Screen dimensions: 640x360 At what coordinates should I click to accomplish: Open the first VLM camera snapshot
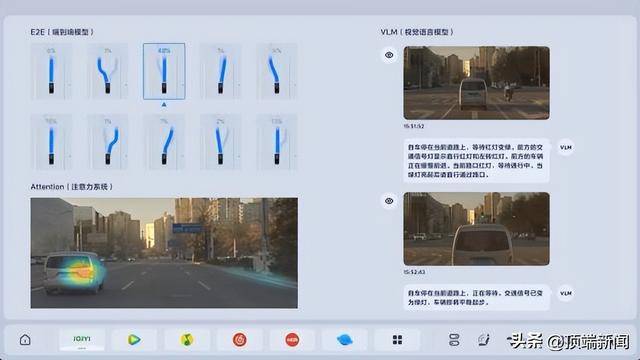(476, 83)
